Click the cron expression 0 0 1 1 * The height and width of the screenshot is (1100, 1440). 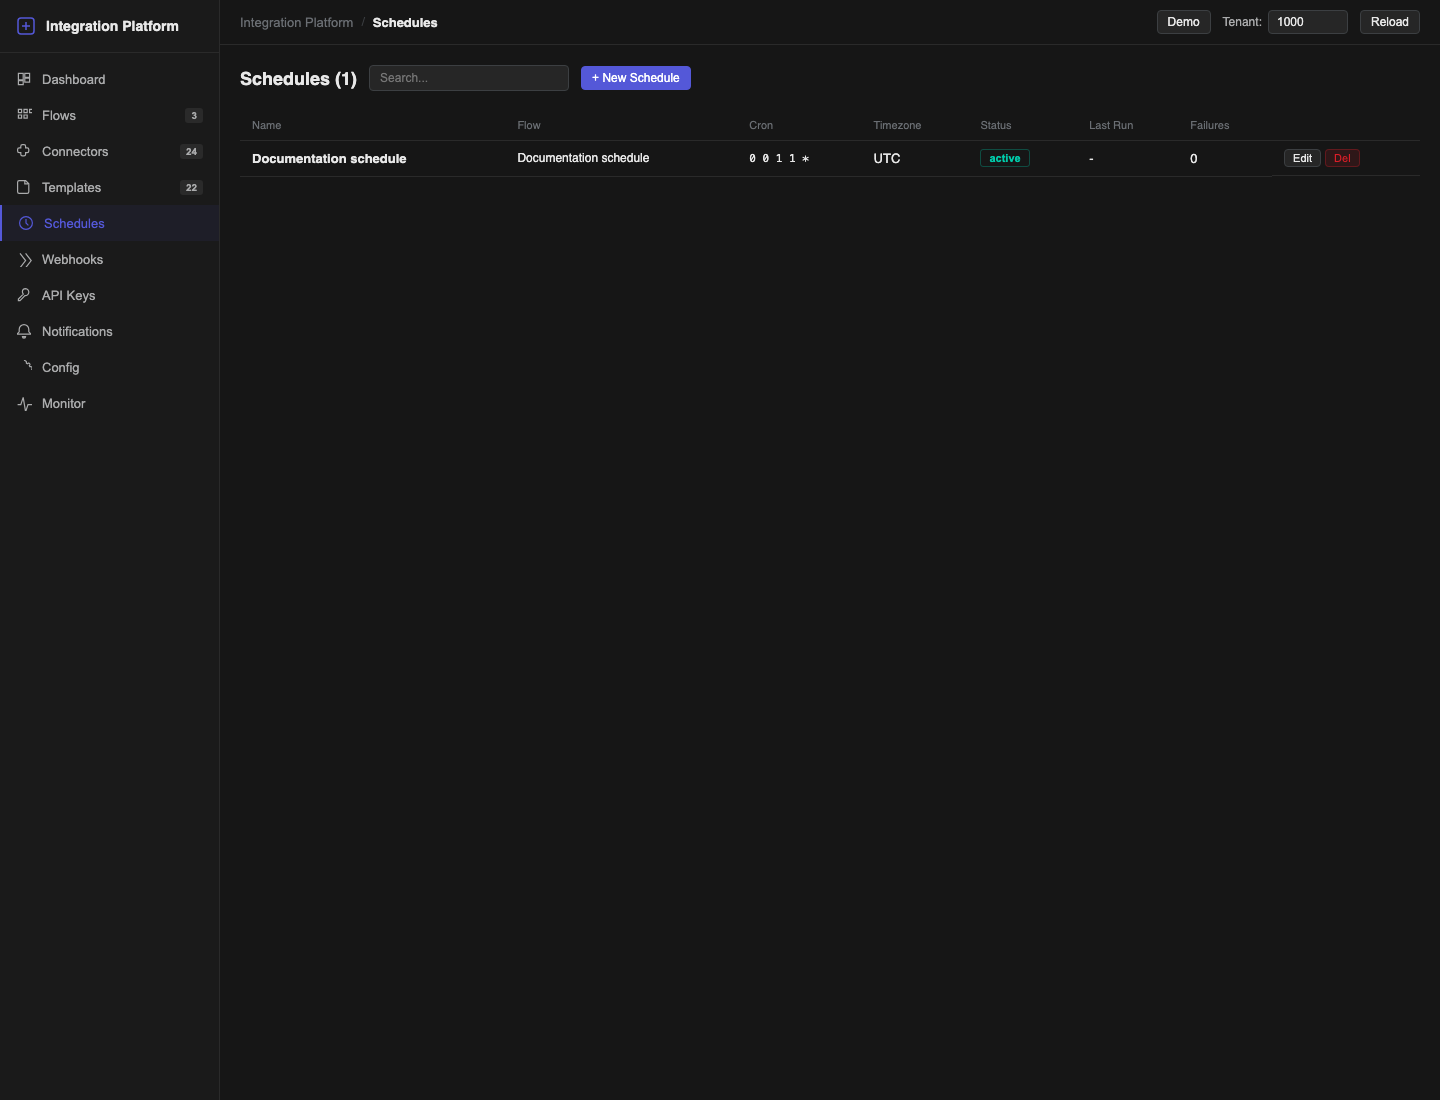point(779,158)
